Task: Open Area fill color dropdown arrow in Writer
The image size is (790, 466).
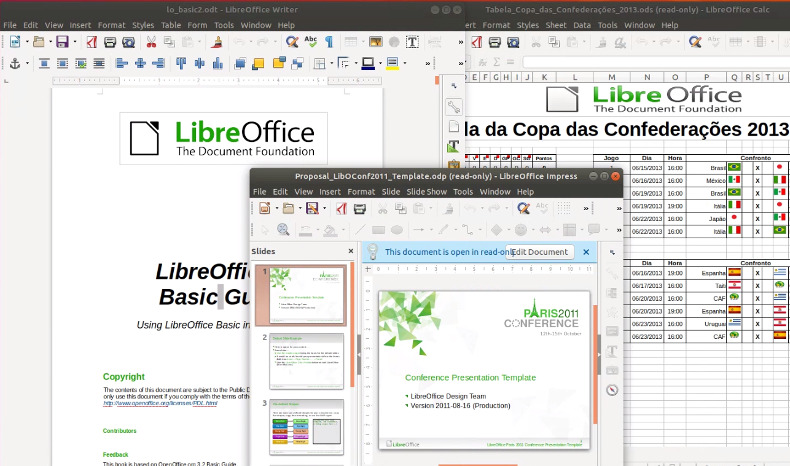Action: coord(405,63)
